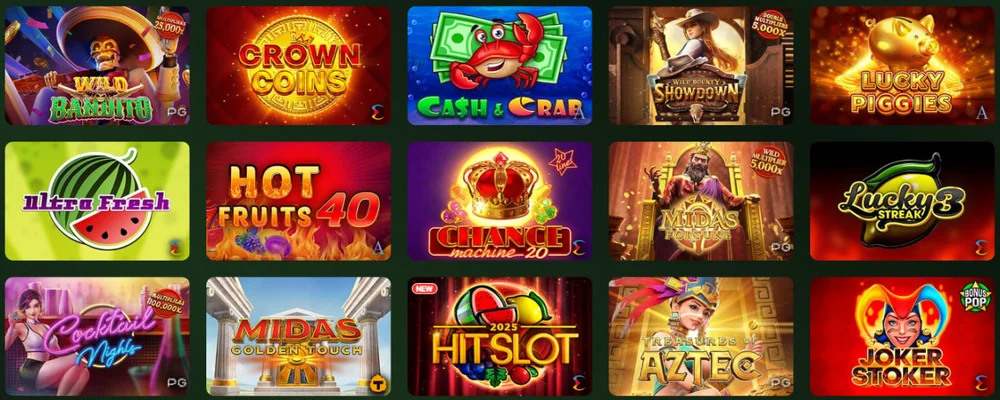
Task: Select the Cash & Crab game
Action: (x=500, y=66)
